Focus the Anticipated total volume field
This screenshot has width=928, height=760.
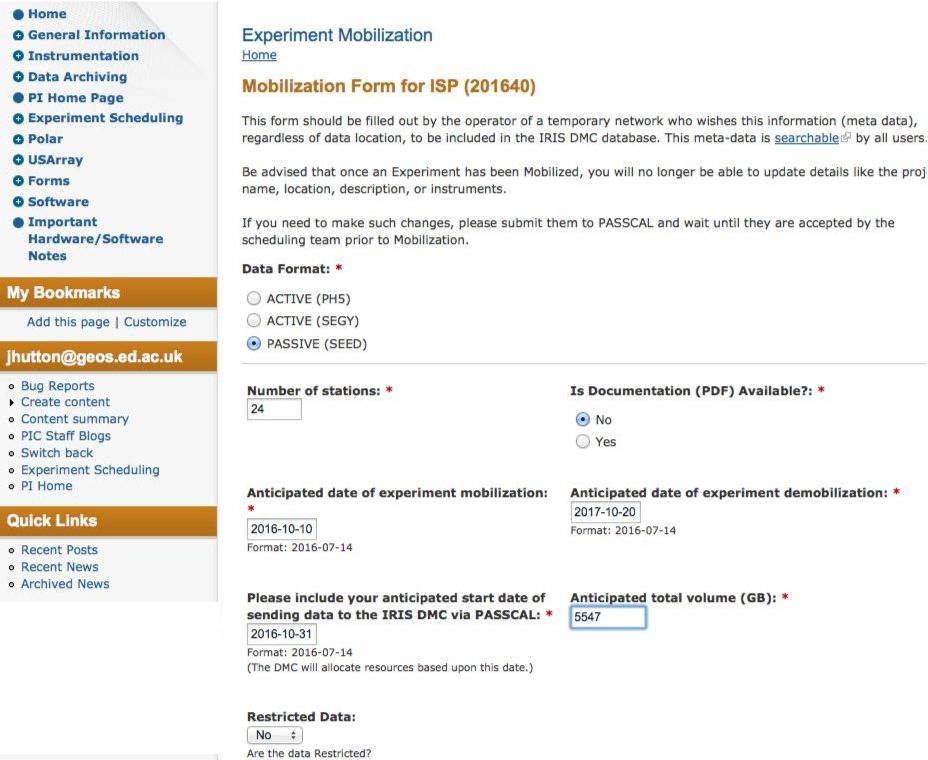coord(608,618)
